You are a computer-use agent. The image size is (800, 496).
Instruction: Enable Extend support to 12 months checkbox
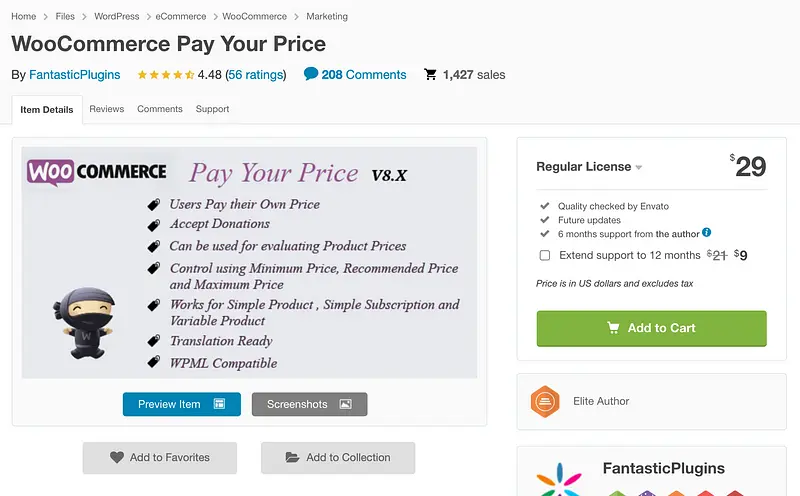[545, 255]
